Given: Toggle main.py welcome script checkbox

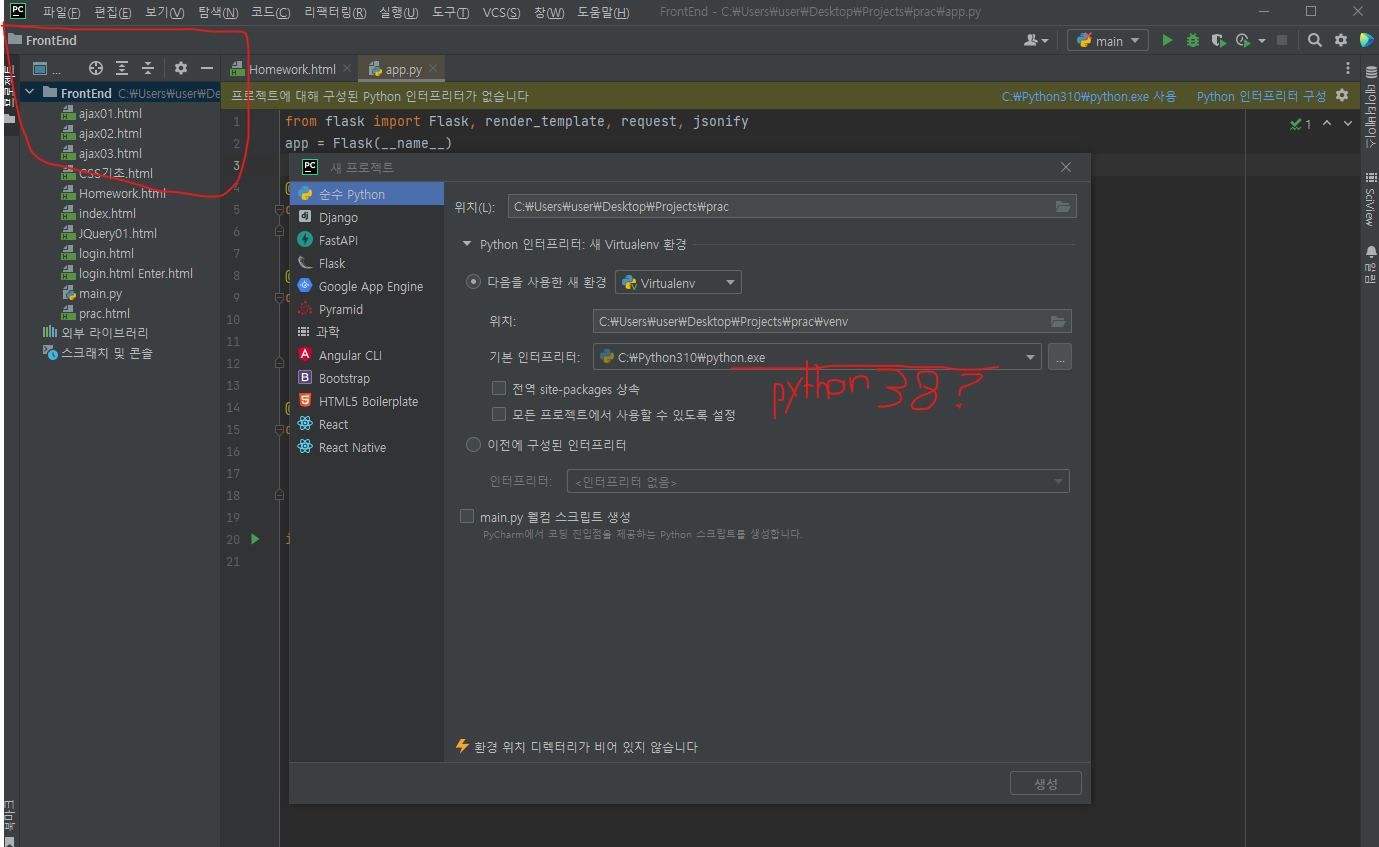Looking at the screenshot, I should coord(467,516).
